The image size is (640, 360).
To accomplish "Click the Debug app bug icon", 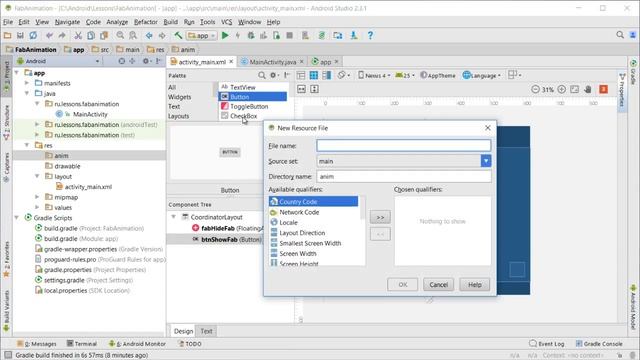I will [251, 36].
